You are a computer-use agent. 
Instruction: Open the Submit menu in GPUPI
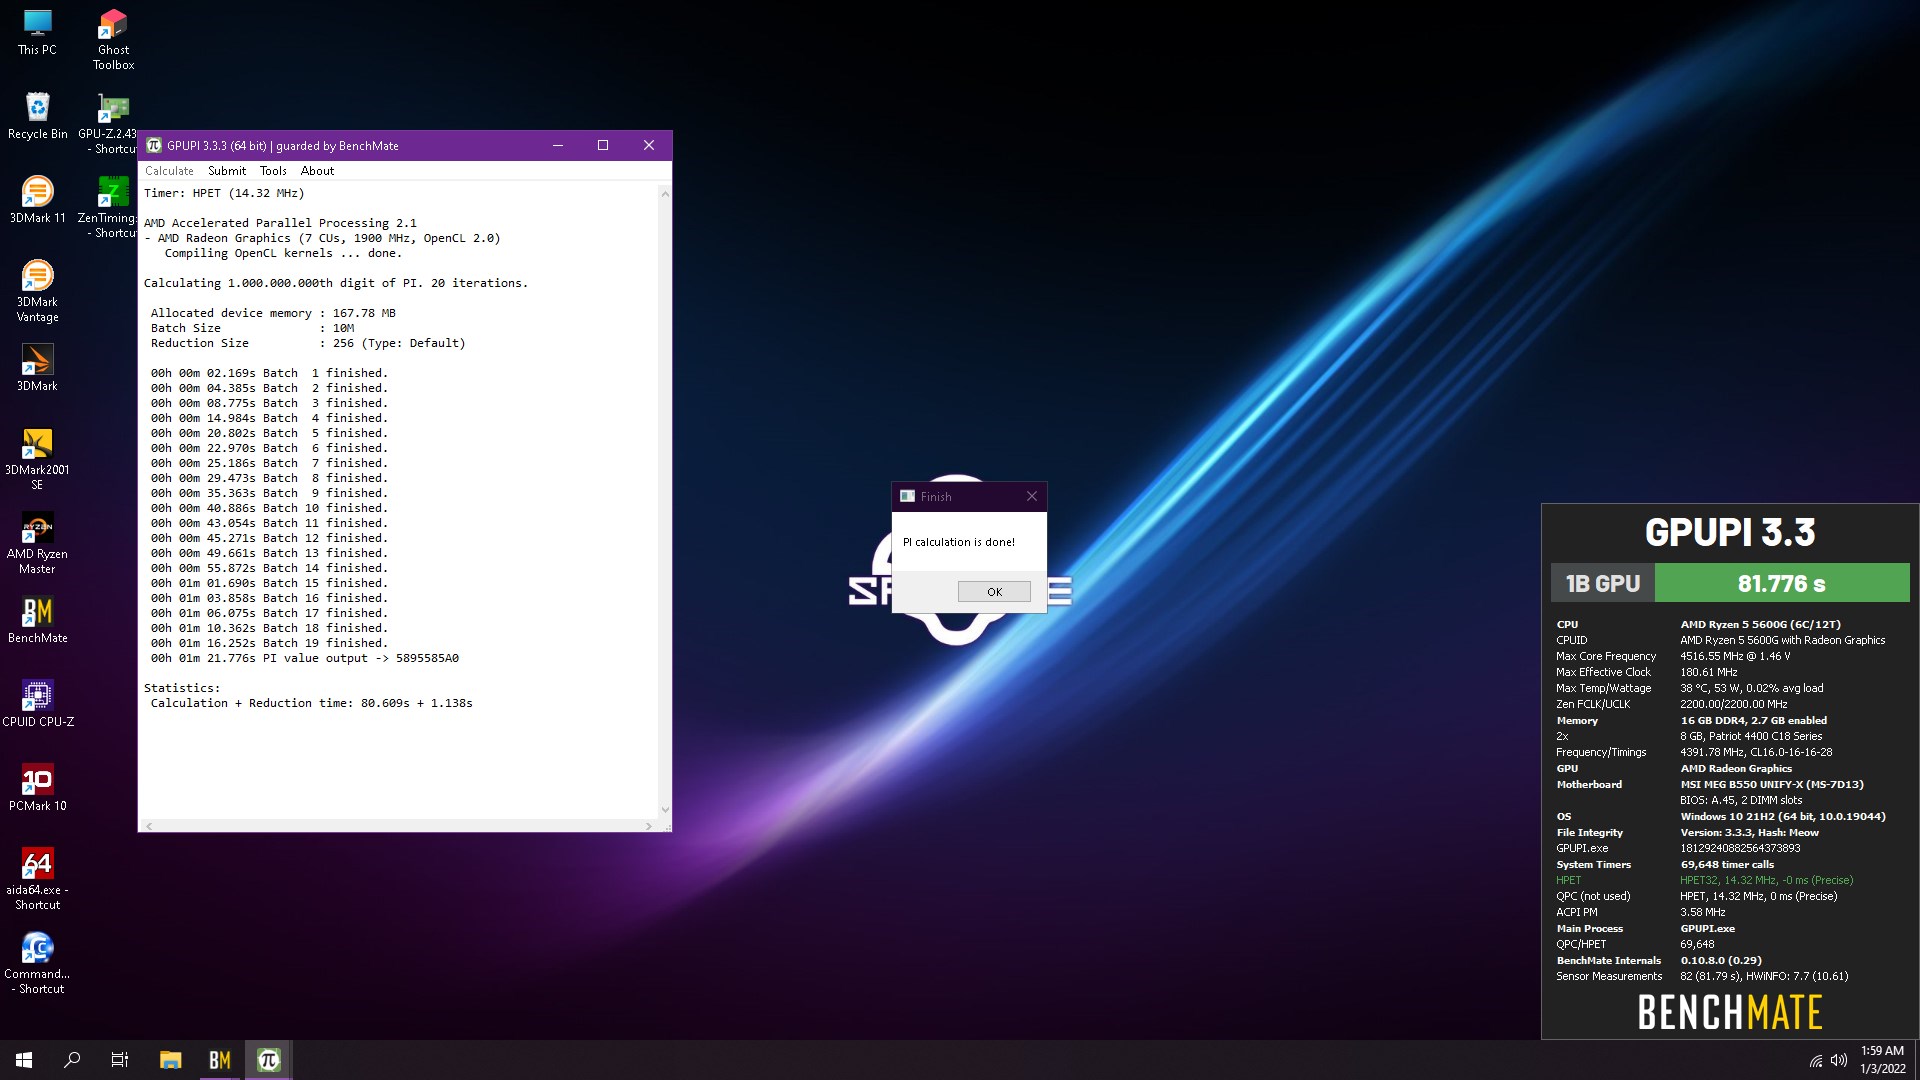click(227, 171)
